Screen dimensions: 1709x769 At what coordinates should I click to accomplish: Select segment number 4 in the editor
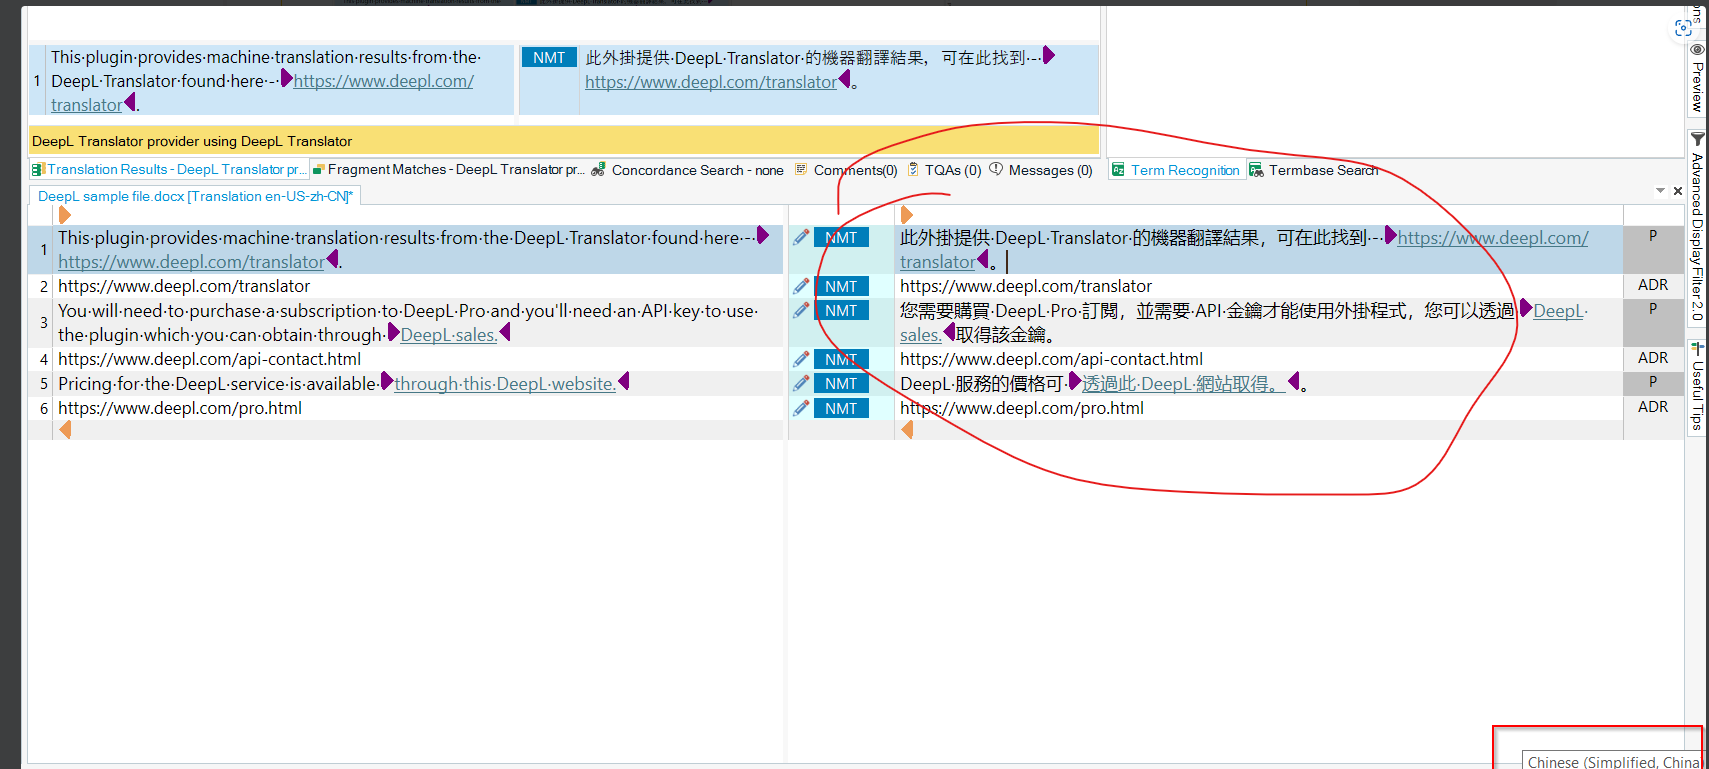[43, 359]
